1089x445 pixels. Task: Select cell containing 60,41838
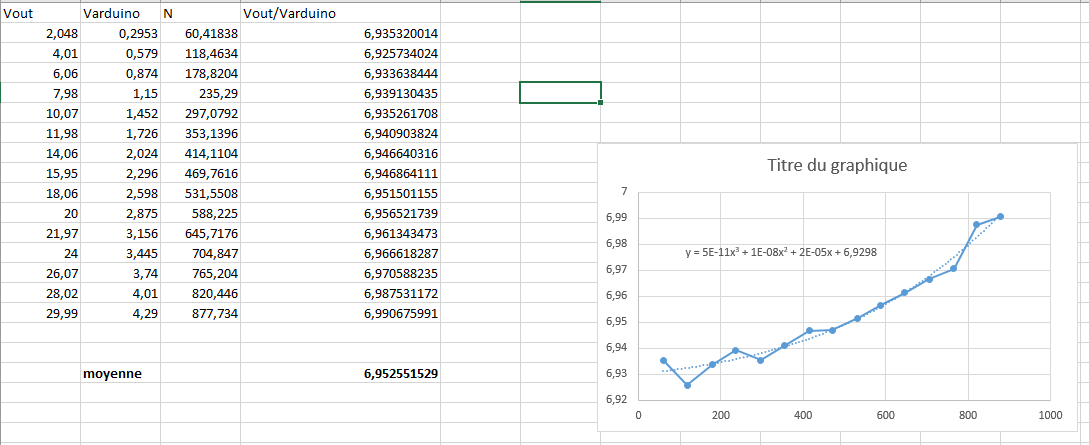[x=200, y=33]
